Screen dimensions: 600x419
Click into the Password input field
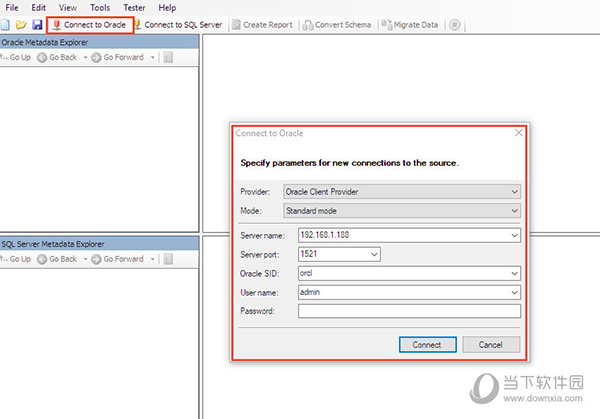tap(408, 311)
